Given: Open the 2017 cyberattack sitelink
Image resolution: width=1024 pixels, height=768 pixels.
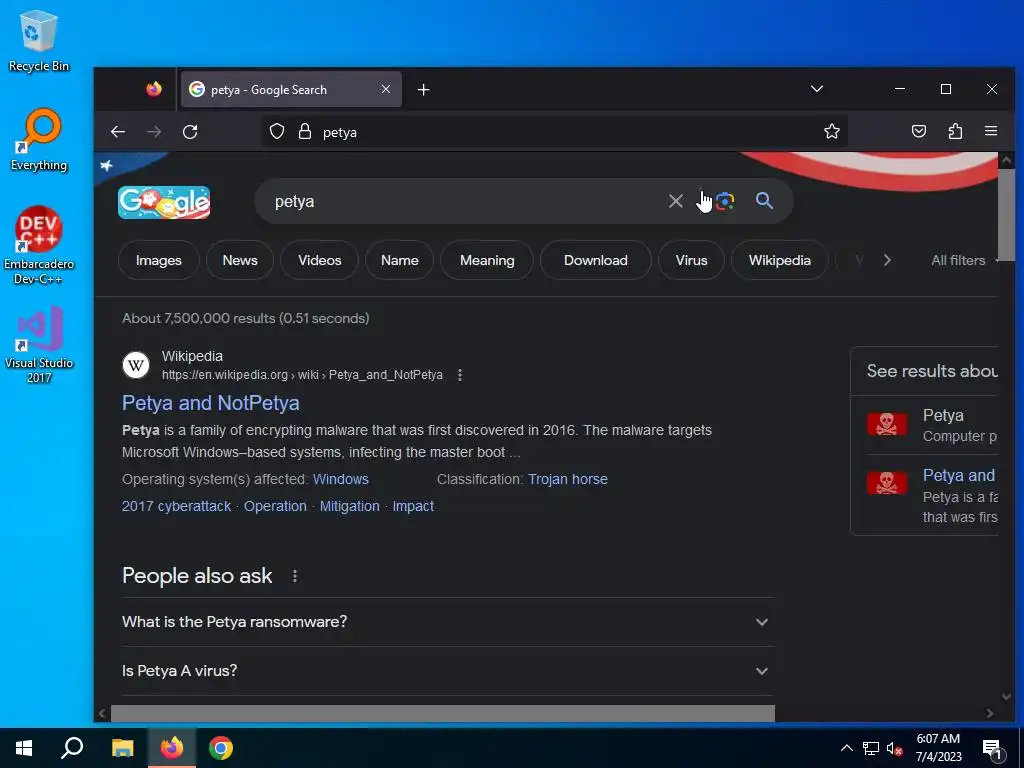Looking at the screenshot, I should click(176, 506).
